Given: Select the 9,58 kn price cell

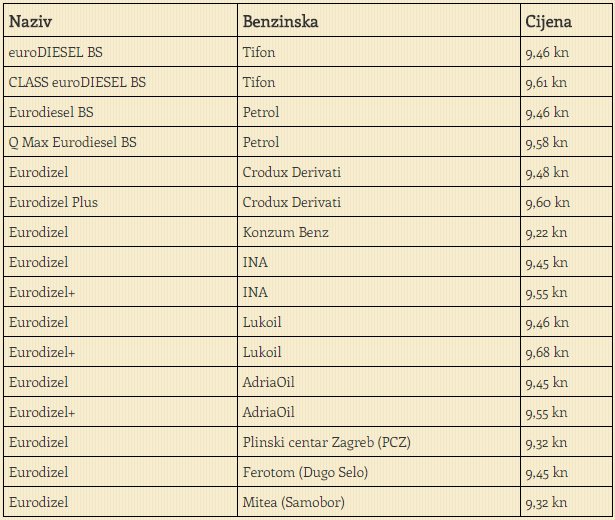Looking at the screenshot, I should [x=546, y=142].
